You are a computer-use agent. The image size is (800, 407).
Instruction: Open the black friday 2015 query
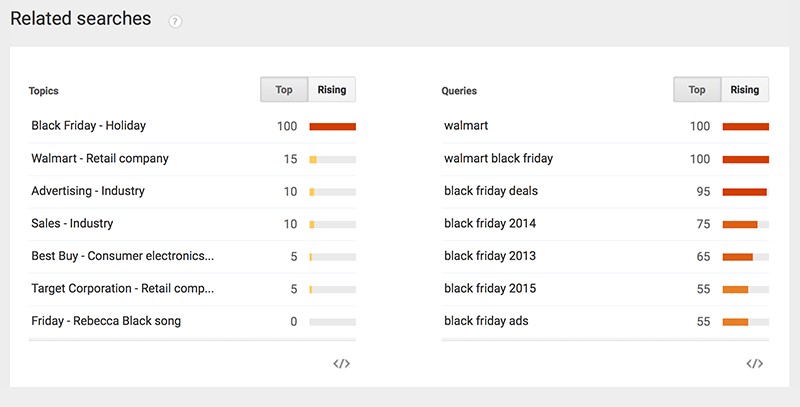[490, 289]
